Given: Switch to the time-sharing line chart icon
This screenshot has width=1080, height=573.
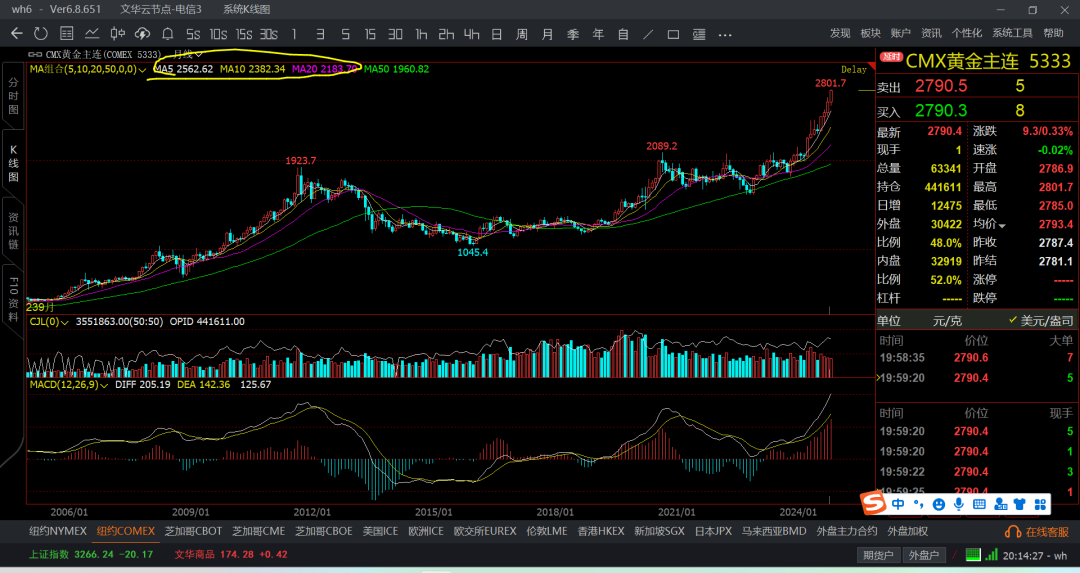Looking at the screenshot, I should click(x=92, y=34).
